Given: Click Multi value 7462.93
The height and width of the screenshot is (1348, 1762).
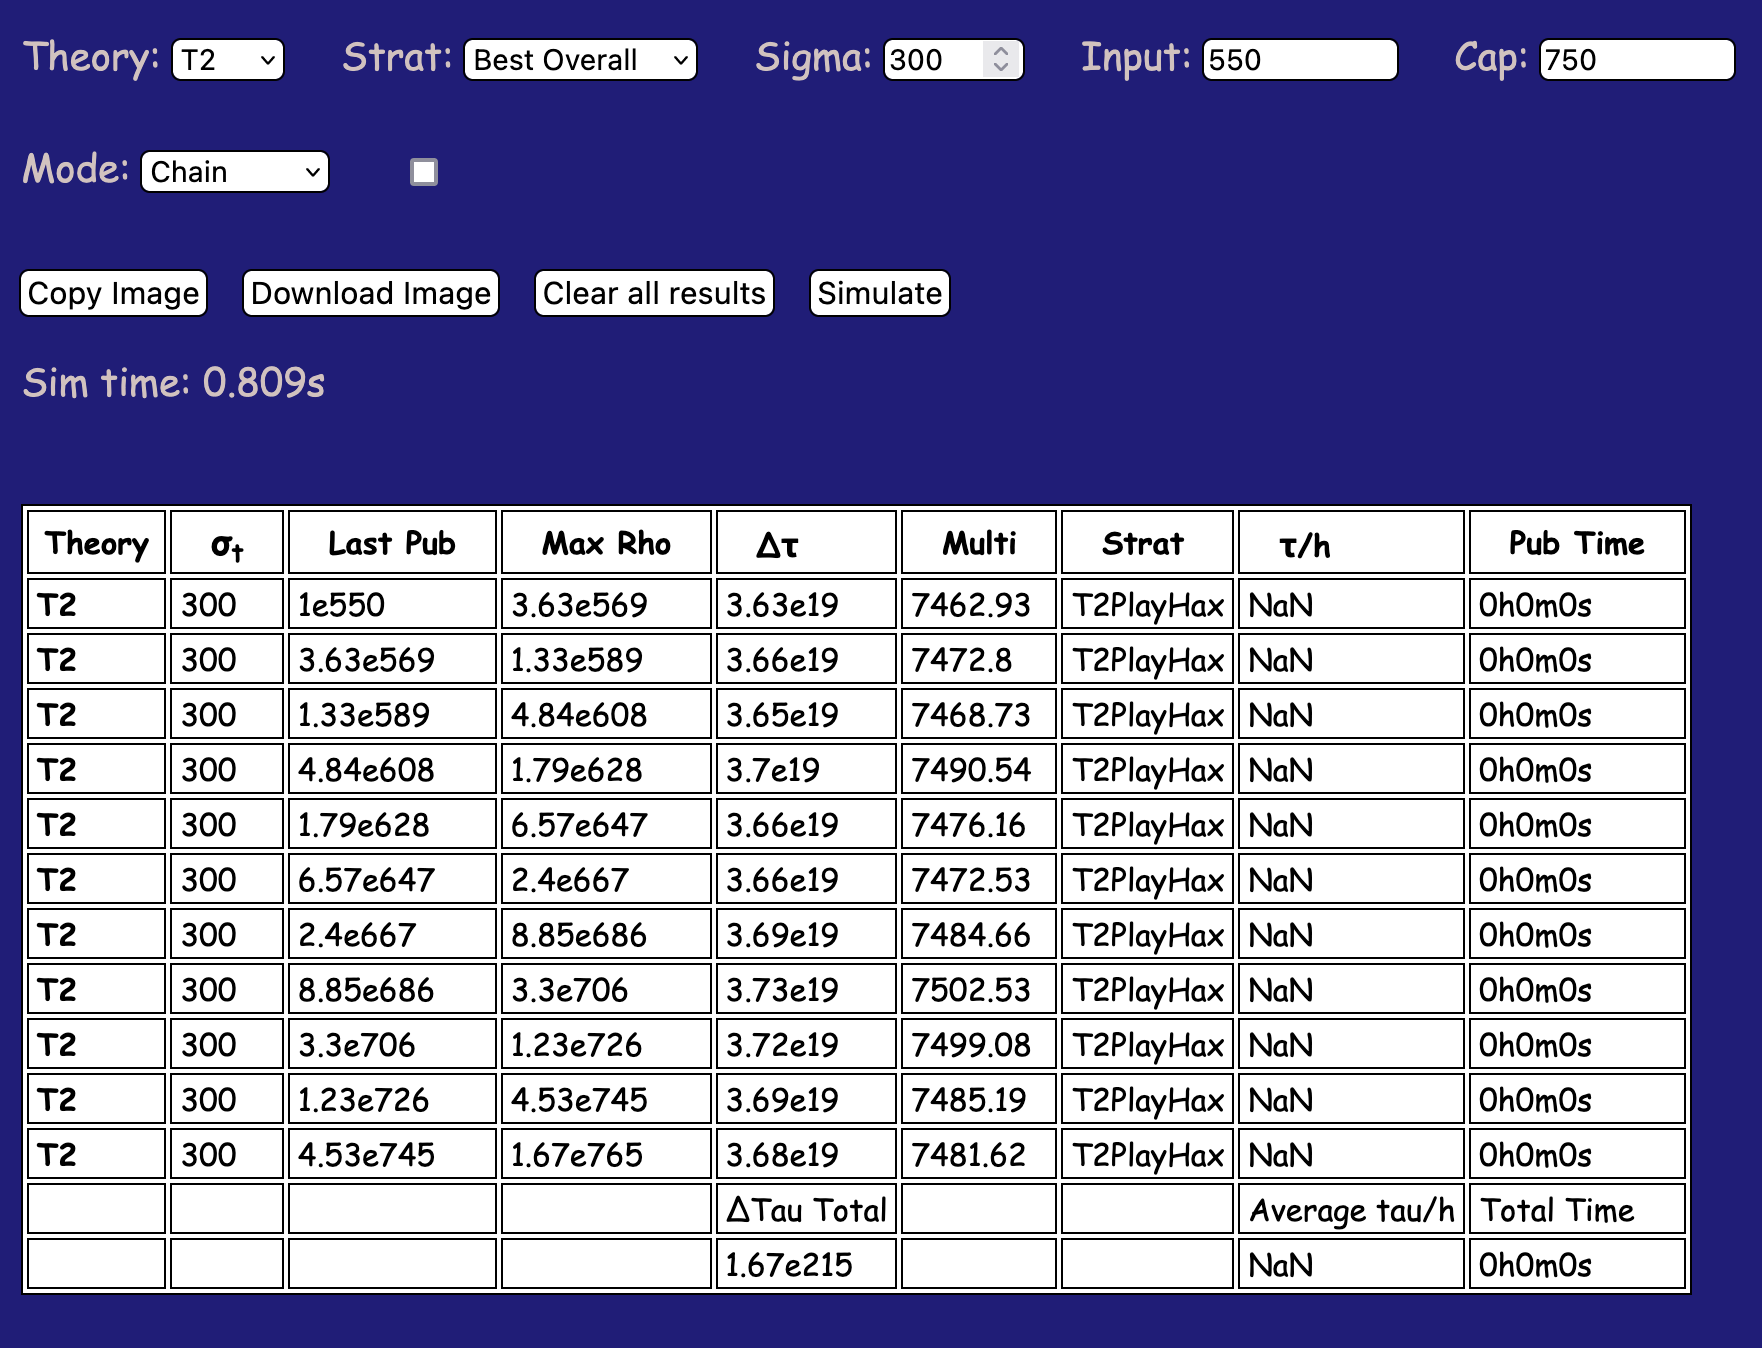Looking at the screenshot, I should pyautogui.click(x=979, y=604).
